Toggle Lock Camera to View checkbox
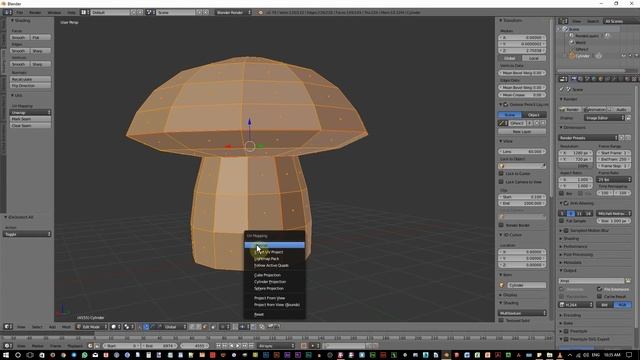Image resolution: width=640 pixels, height=360 pixels. [x=501, y=182]
